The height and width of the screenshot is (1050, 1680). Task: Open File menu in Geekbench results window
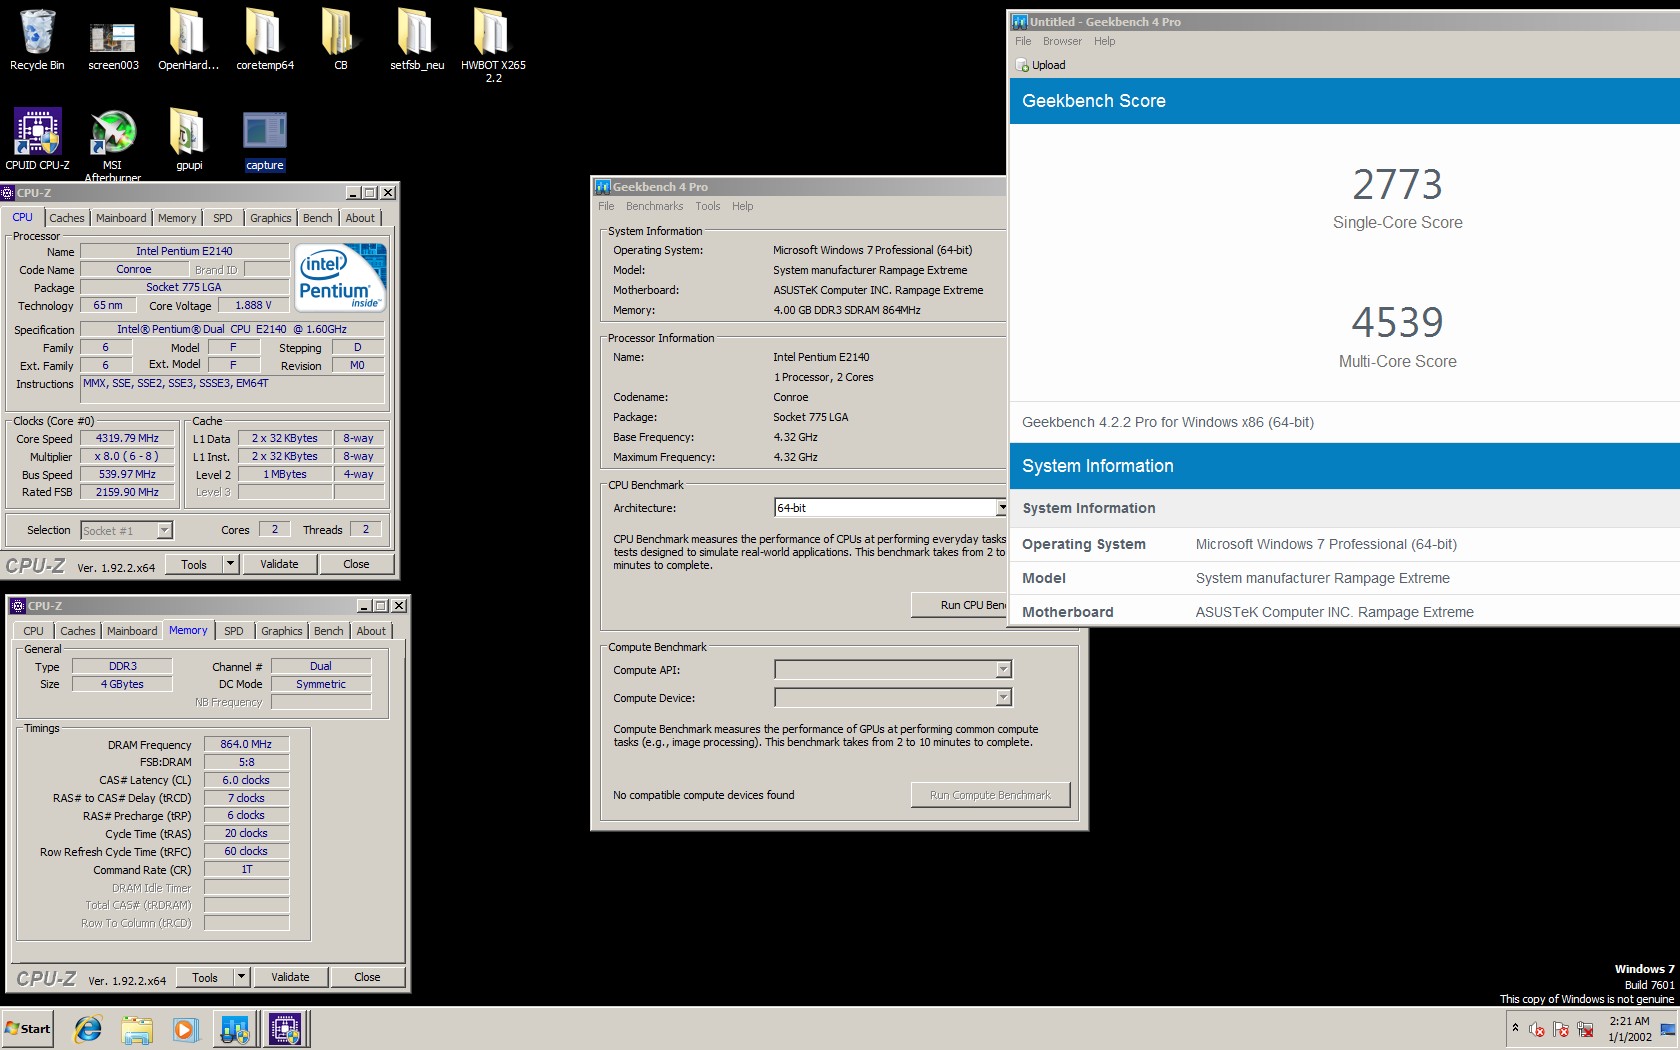(x=1023, y=41)
